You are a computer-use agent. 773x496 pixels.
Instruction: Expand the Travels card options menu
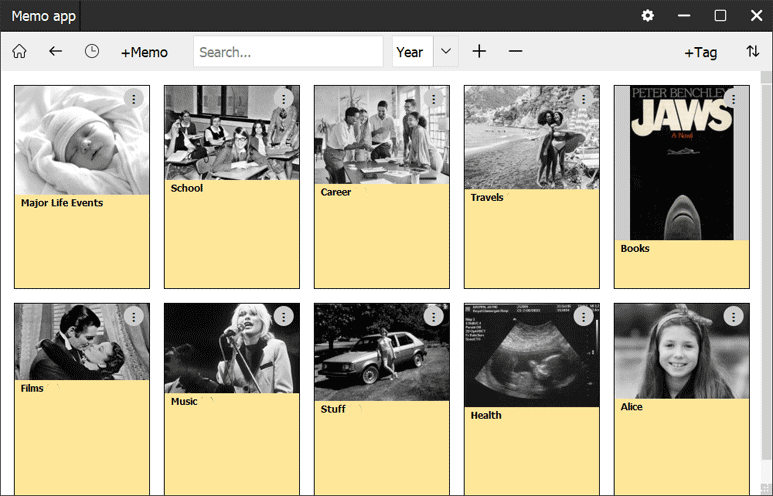pos(584,98)
